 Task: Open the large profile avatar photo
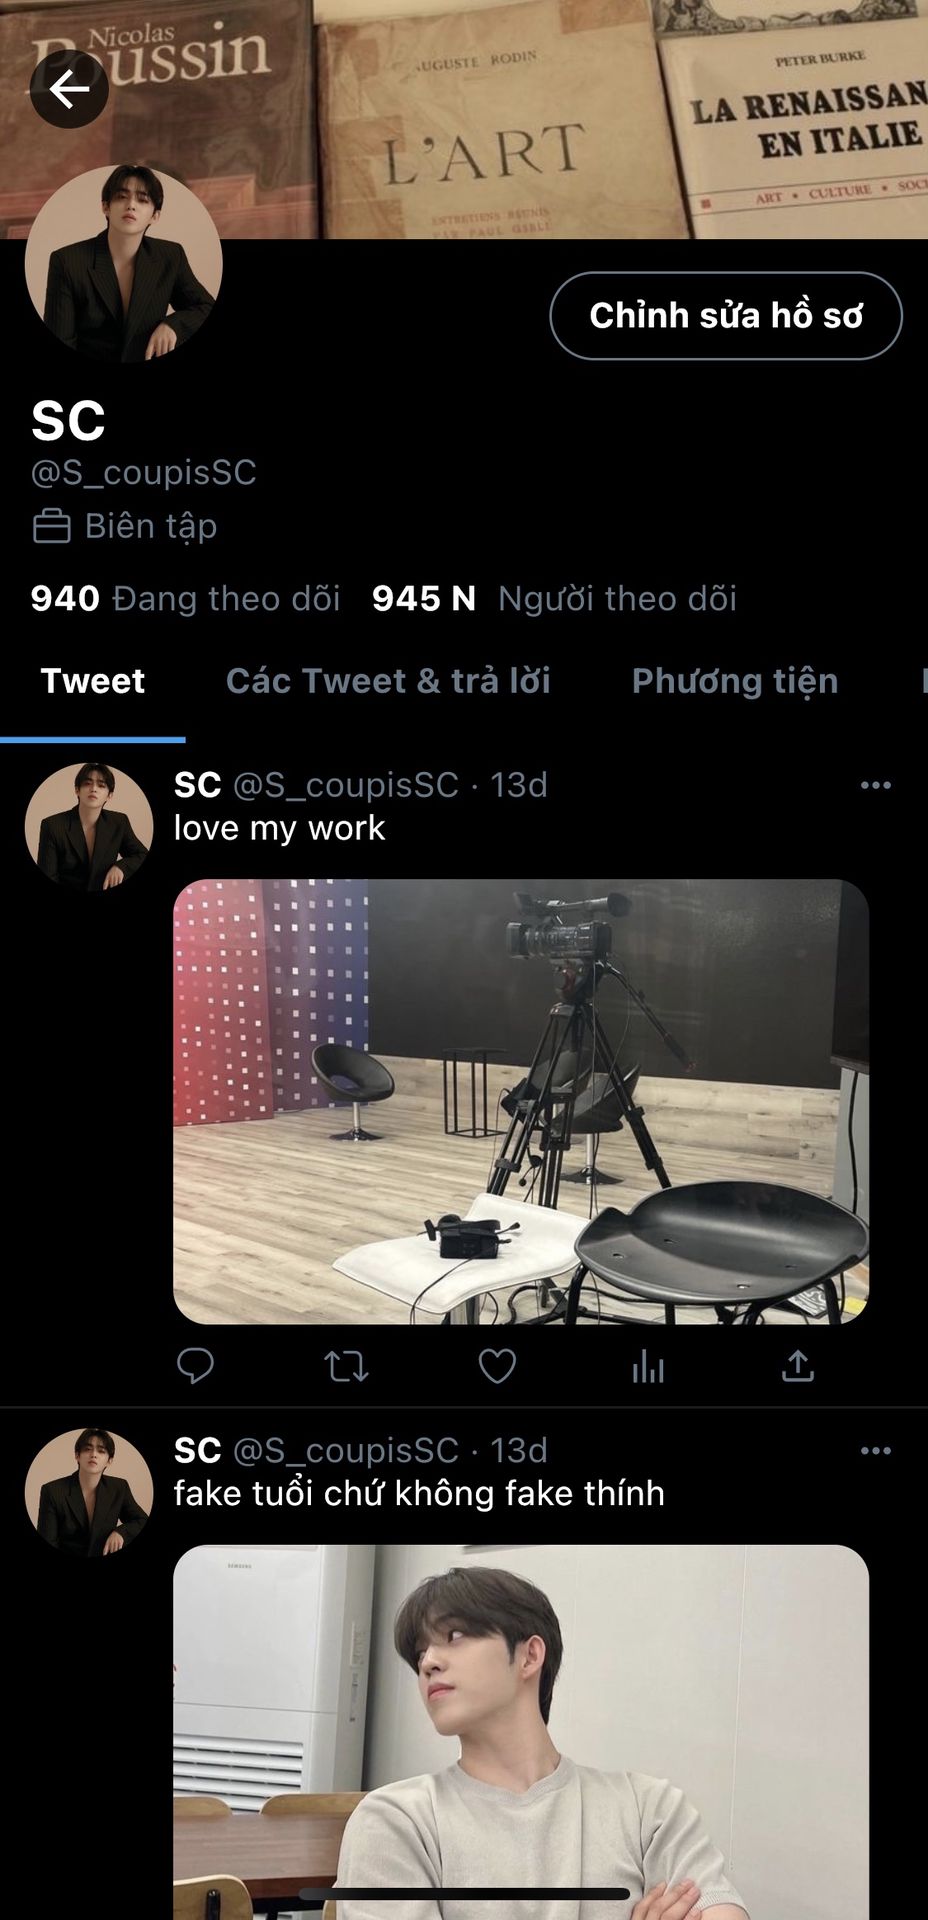coord(123,263)
